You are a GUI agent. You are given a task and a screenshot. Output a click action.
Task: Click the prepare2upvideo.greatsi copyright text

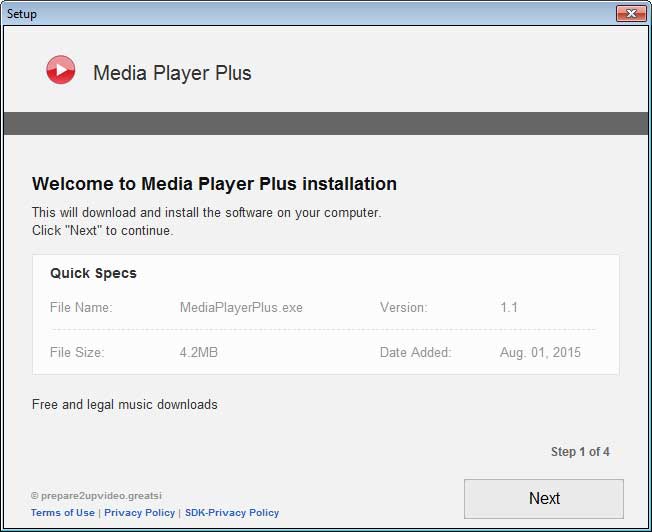tap(95, 496)
